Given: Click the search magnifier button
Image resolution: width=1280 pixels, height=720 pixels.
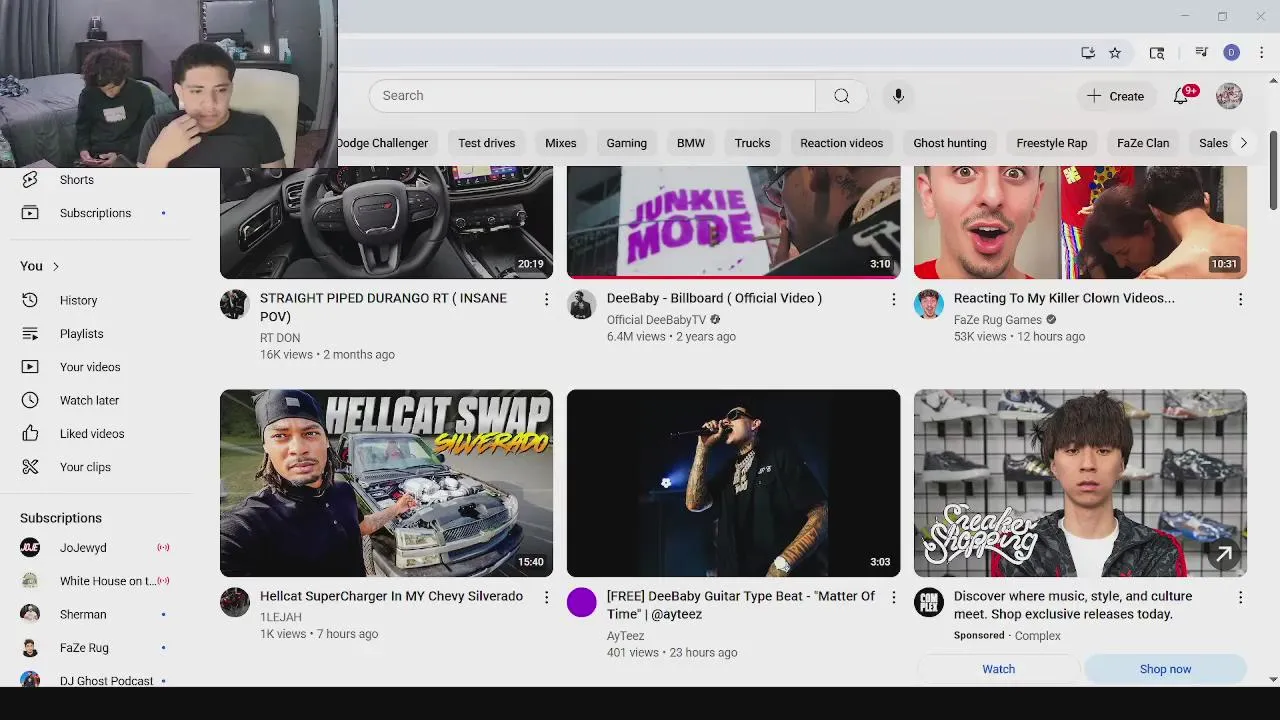Looking at the screenshot, I should [x=841, y=96].
